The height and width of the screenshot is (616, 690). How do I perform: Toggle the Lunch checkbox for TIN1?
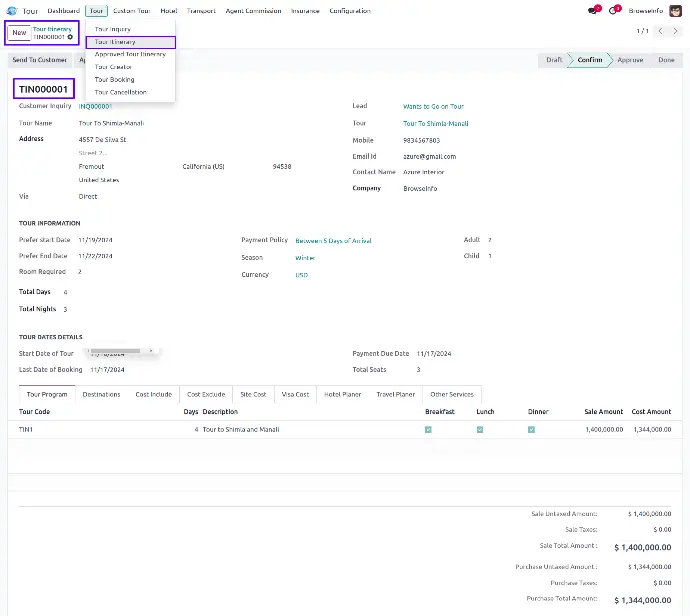click(480, 429)
